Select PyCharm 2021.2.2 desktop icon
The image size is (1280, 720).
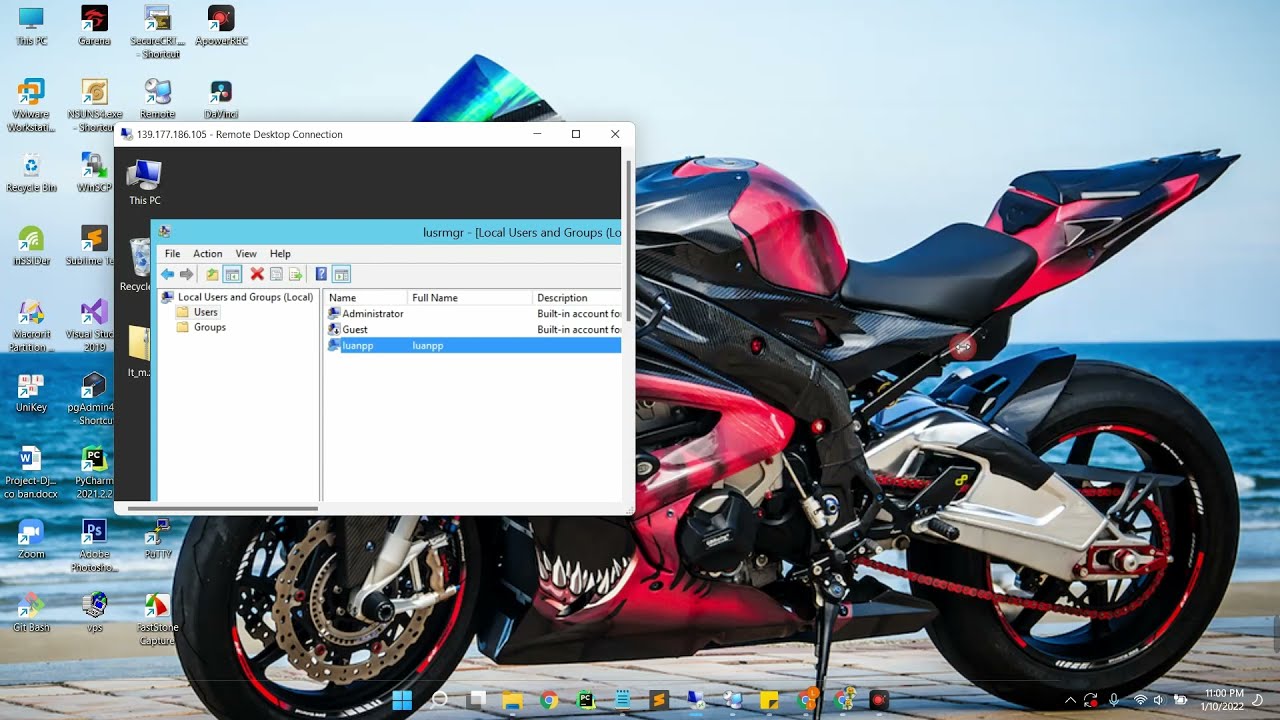coord(94,472)
